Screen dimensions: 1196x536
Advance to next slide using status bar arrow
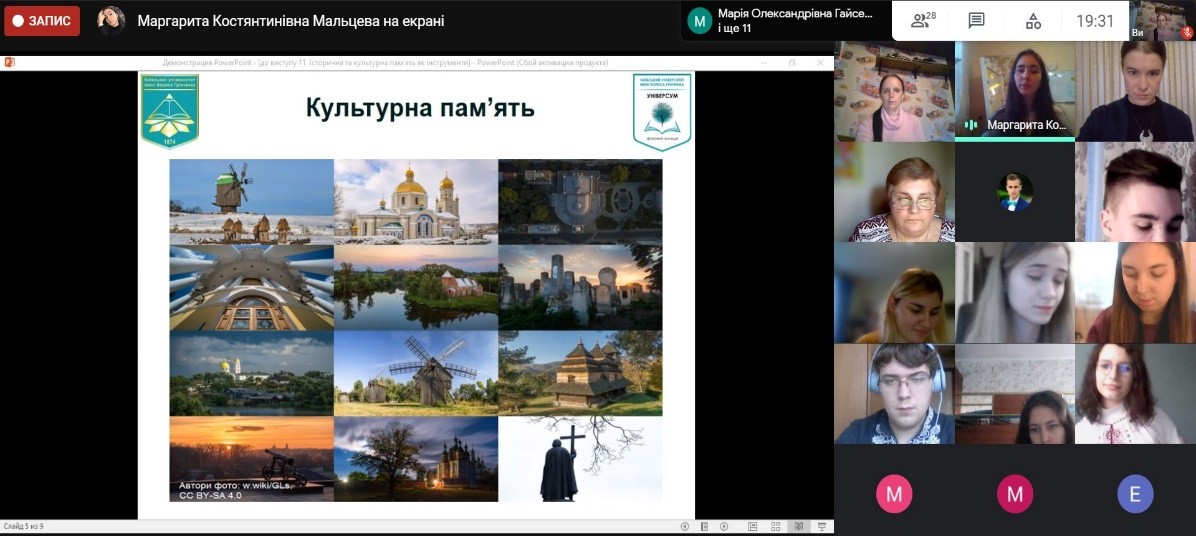[x=724, y=526]
